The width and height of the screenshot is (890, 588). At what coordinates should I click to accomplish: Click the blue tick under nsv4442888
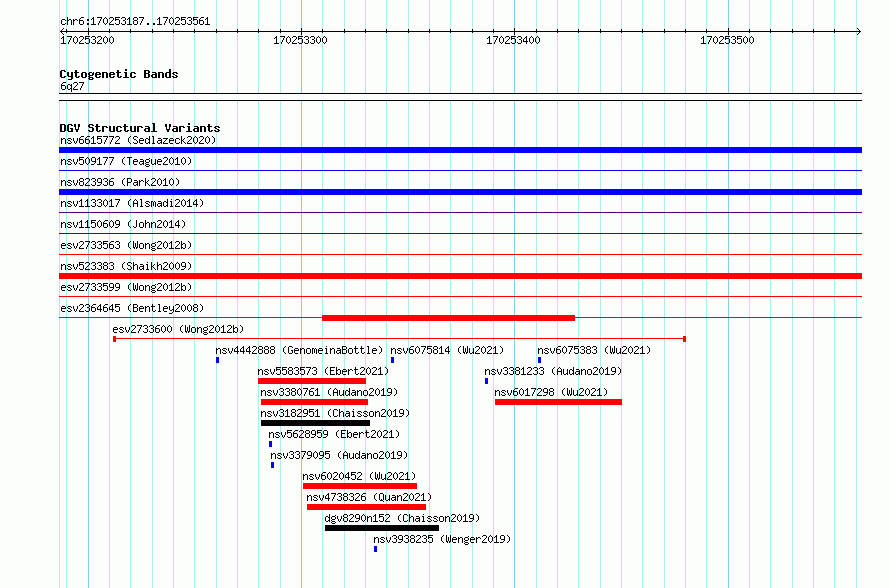pyautogui.click(x=217, y=360)
